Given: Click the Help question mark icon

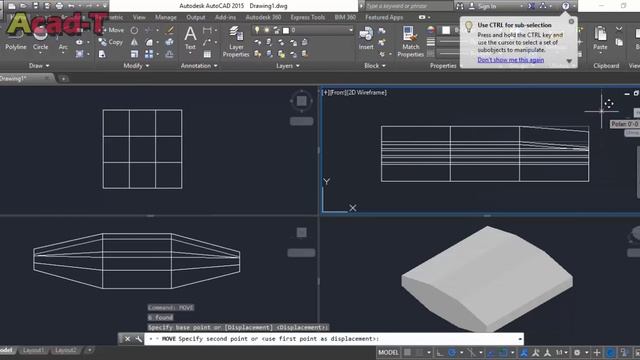Looking at the screenshot, I should pyautogui.click(x=565, y=6).
